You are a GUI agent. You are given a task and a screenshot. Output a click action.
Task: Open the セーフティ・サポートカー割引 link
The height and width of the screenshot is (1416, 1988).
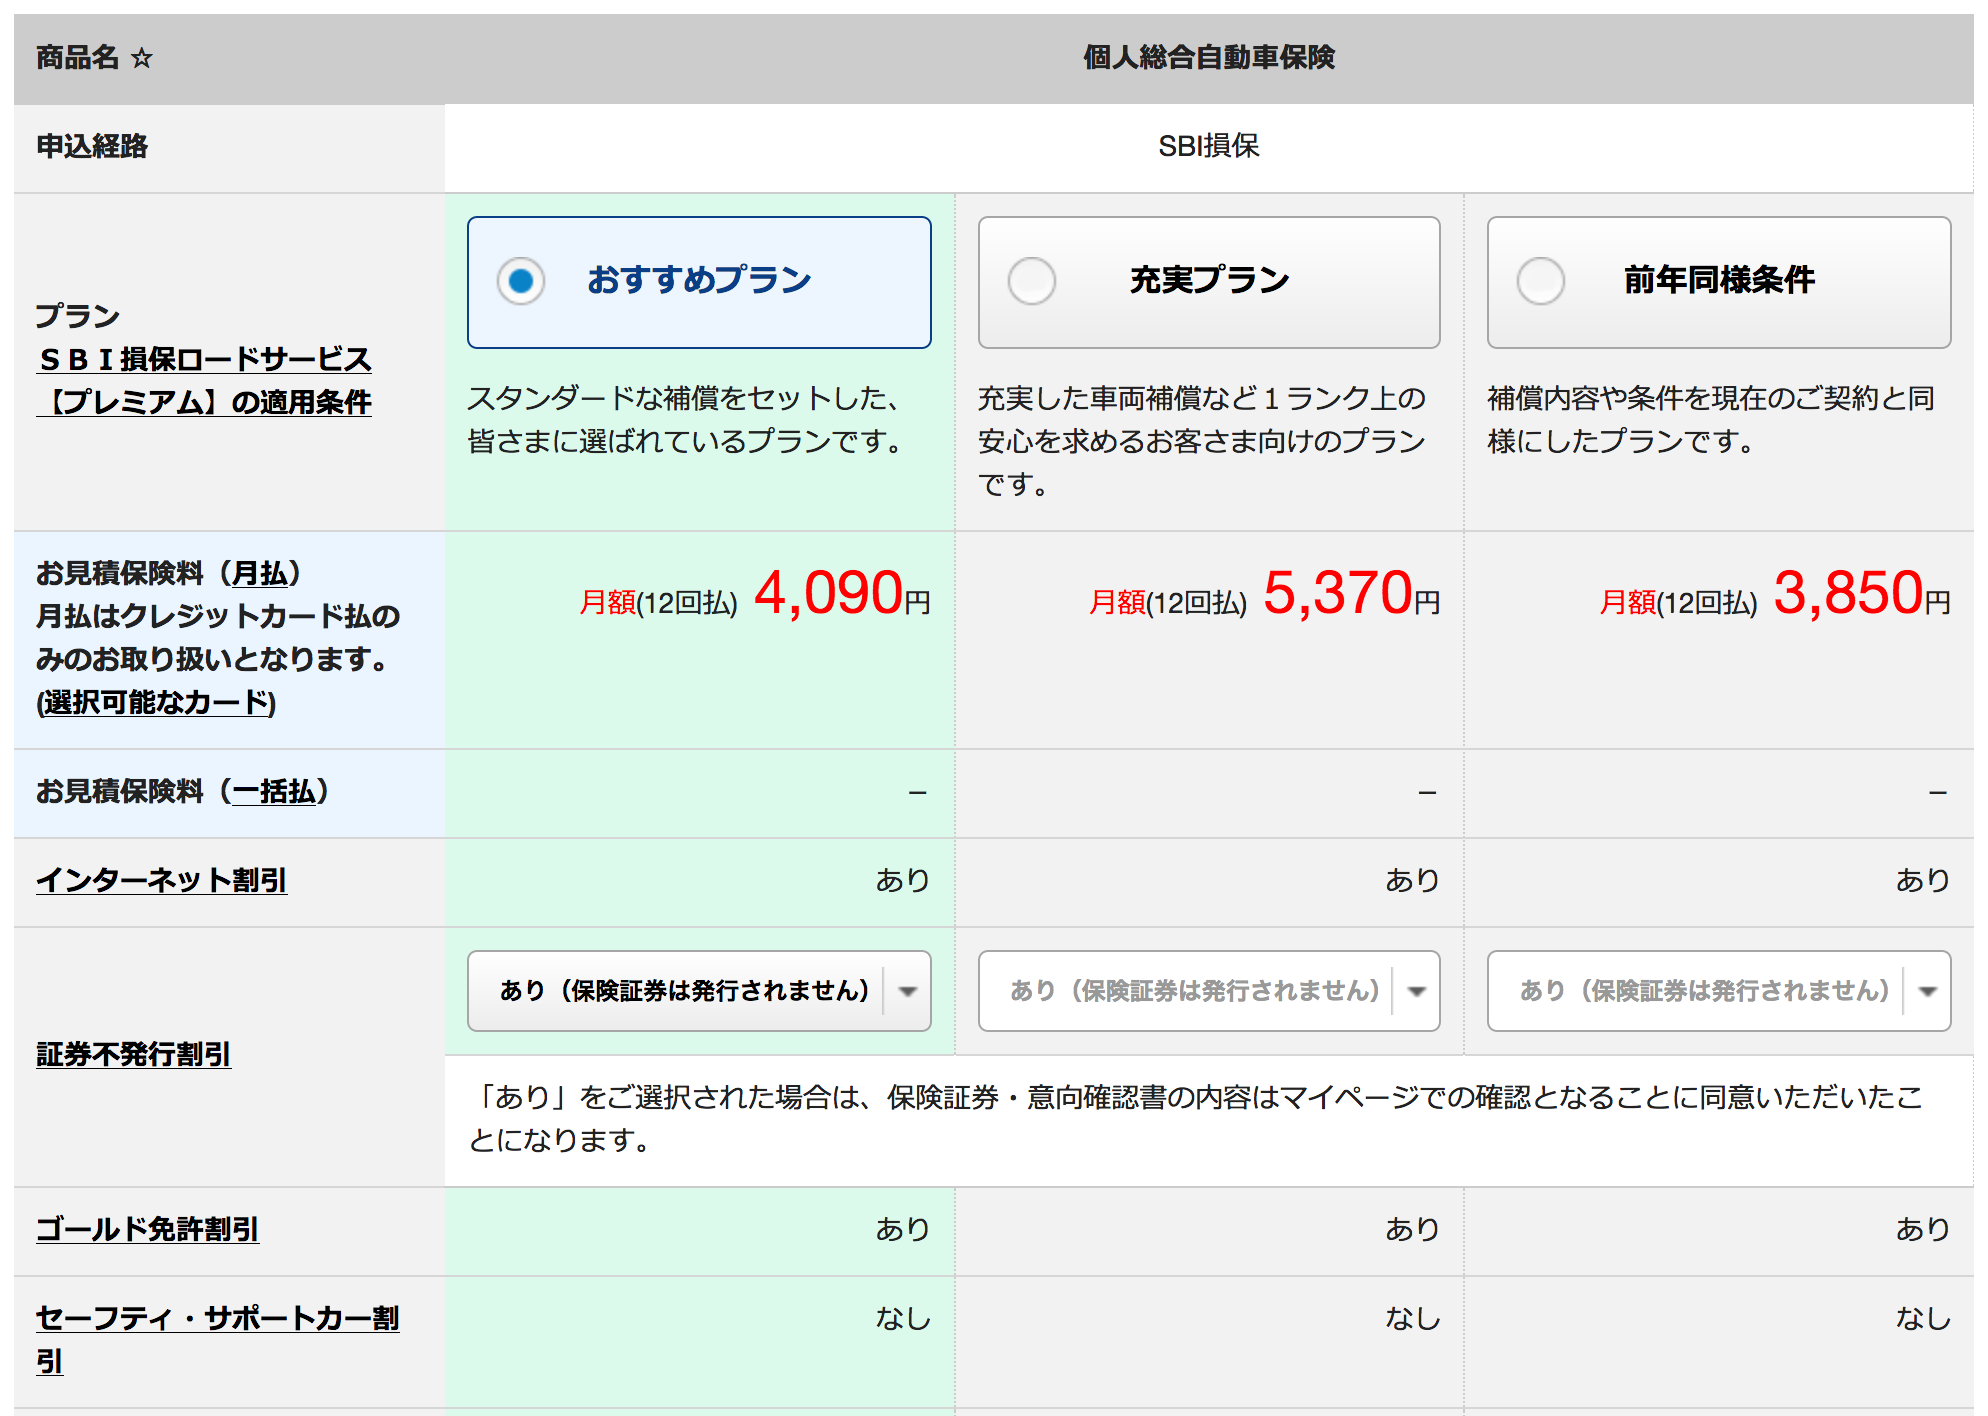point(217,1319)
